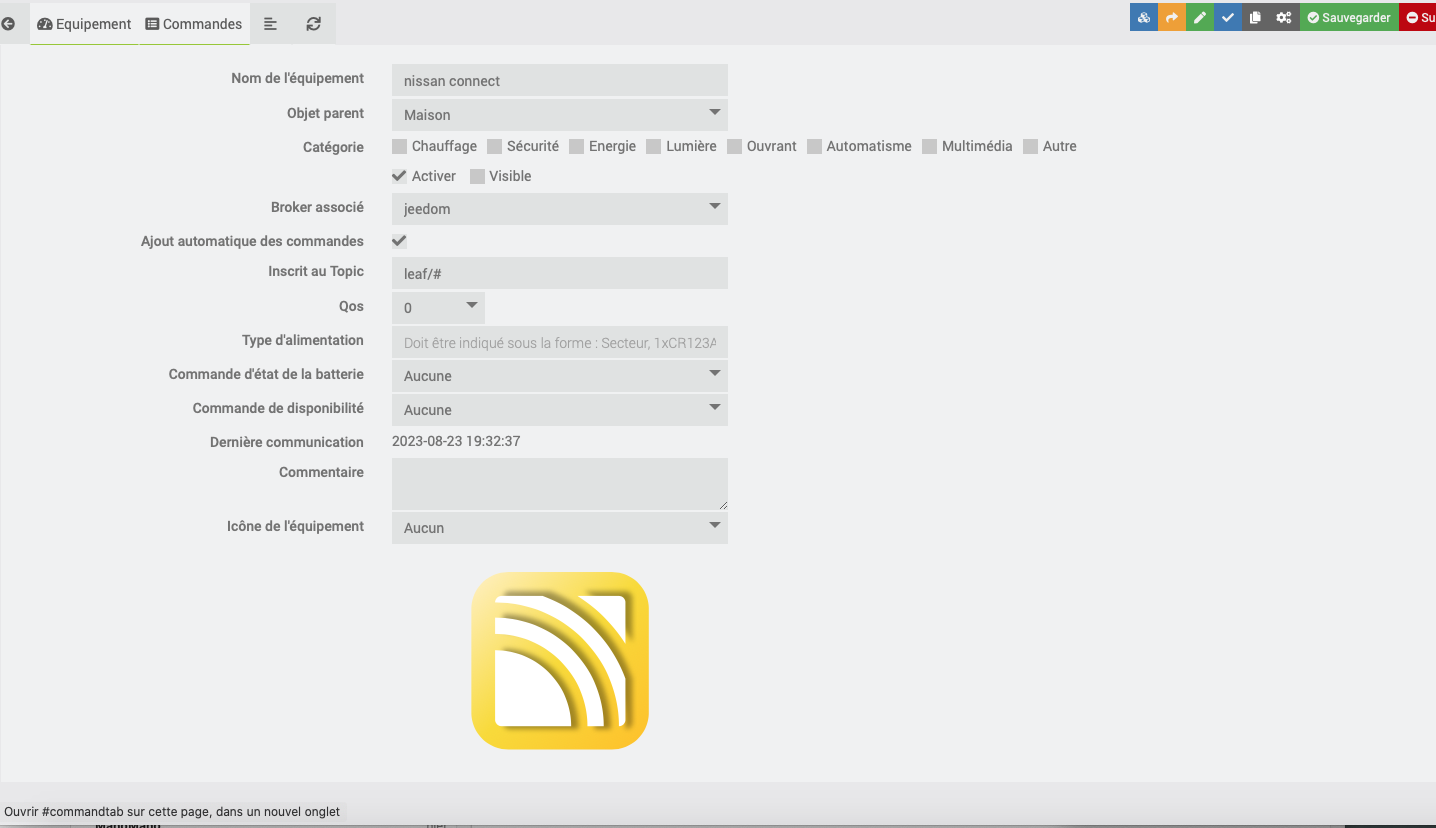This screenshot has height=828, width=1436.
Task: Toggle Ajout automatique des commandes checkbox
Action: click(399, 241)
